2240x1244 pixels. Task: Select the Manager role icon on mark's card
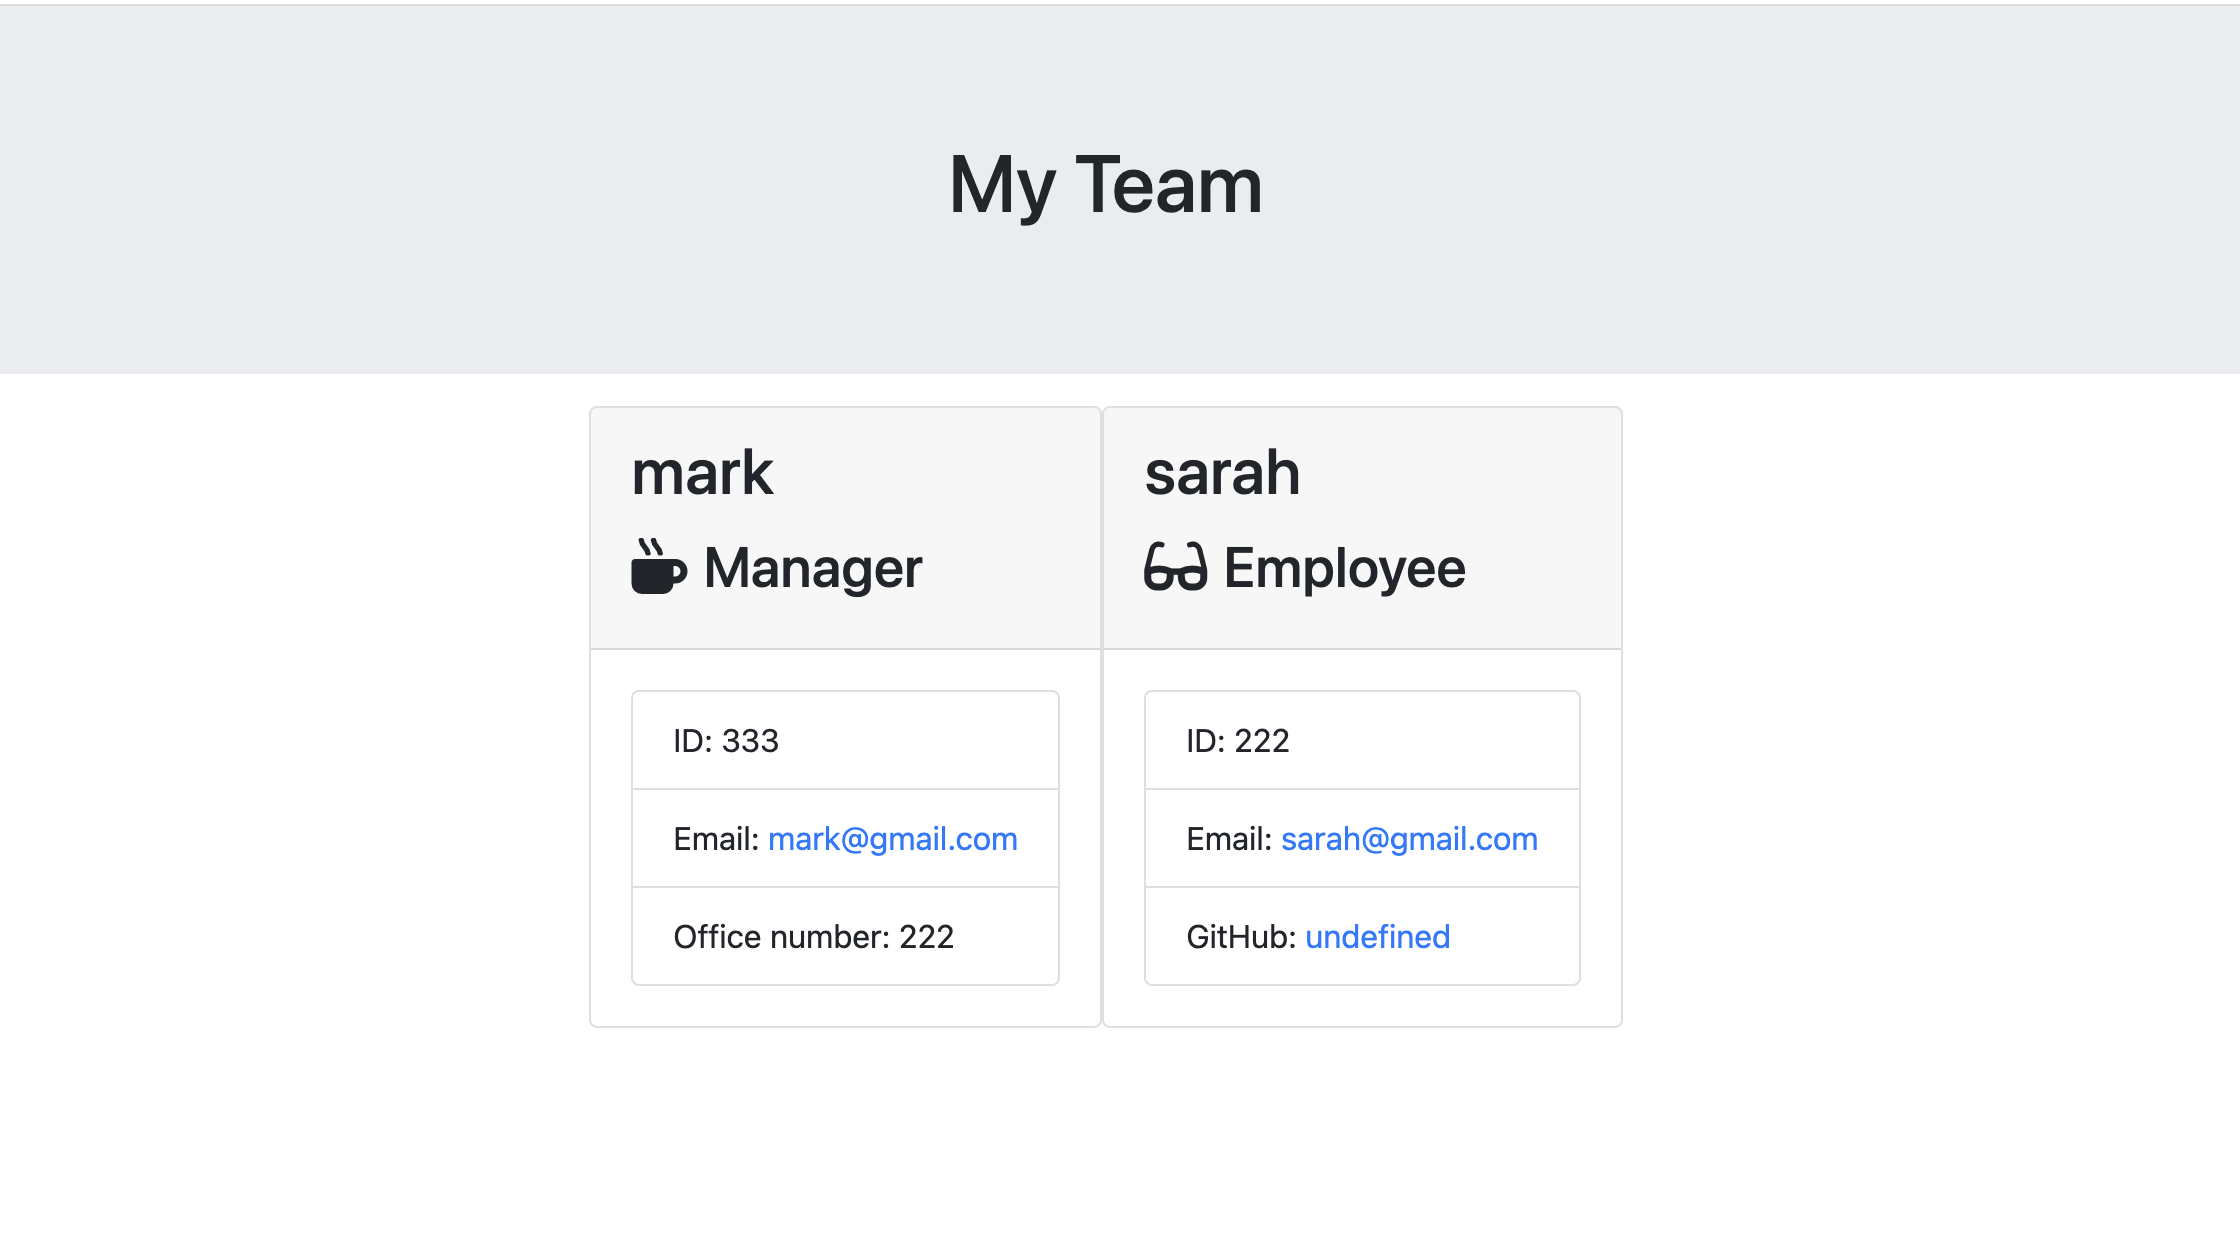click(657, 569)
